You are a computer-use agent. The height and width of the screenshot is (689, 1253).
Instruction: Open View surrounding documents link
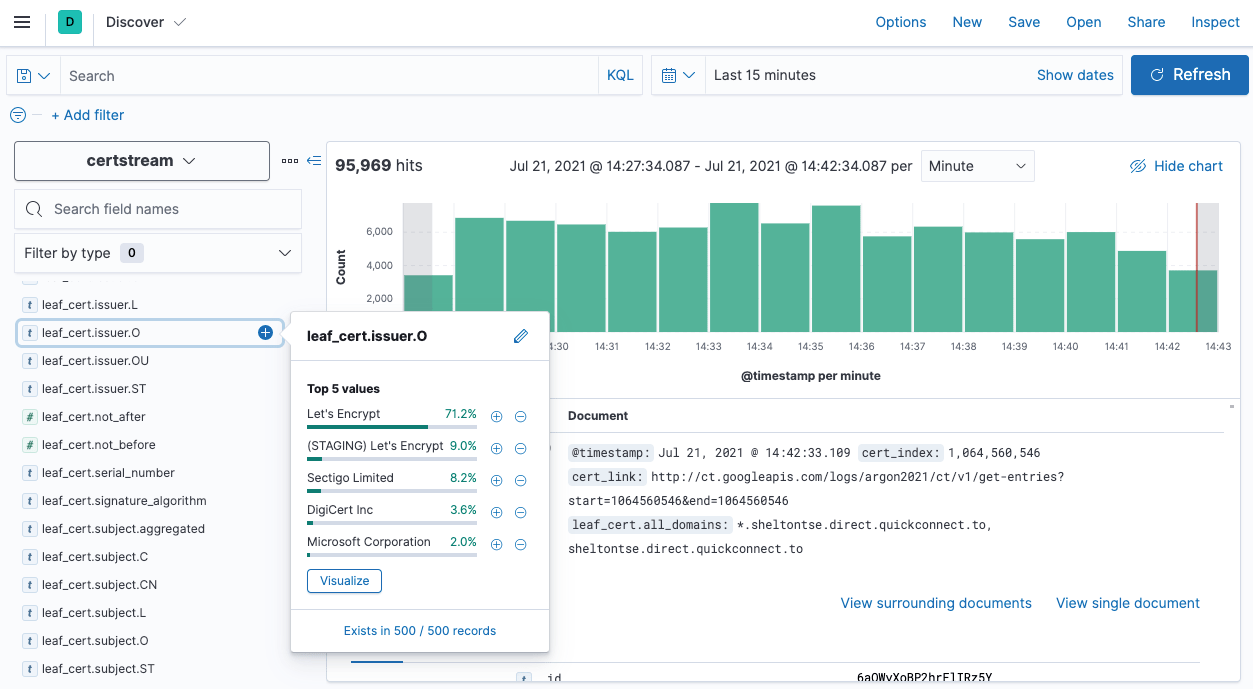pos(935,603)
